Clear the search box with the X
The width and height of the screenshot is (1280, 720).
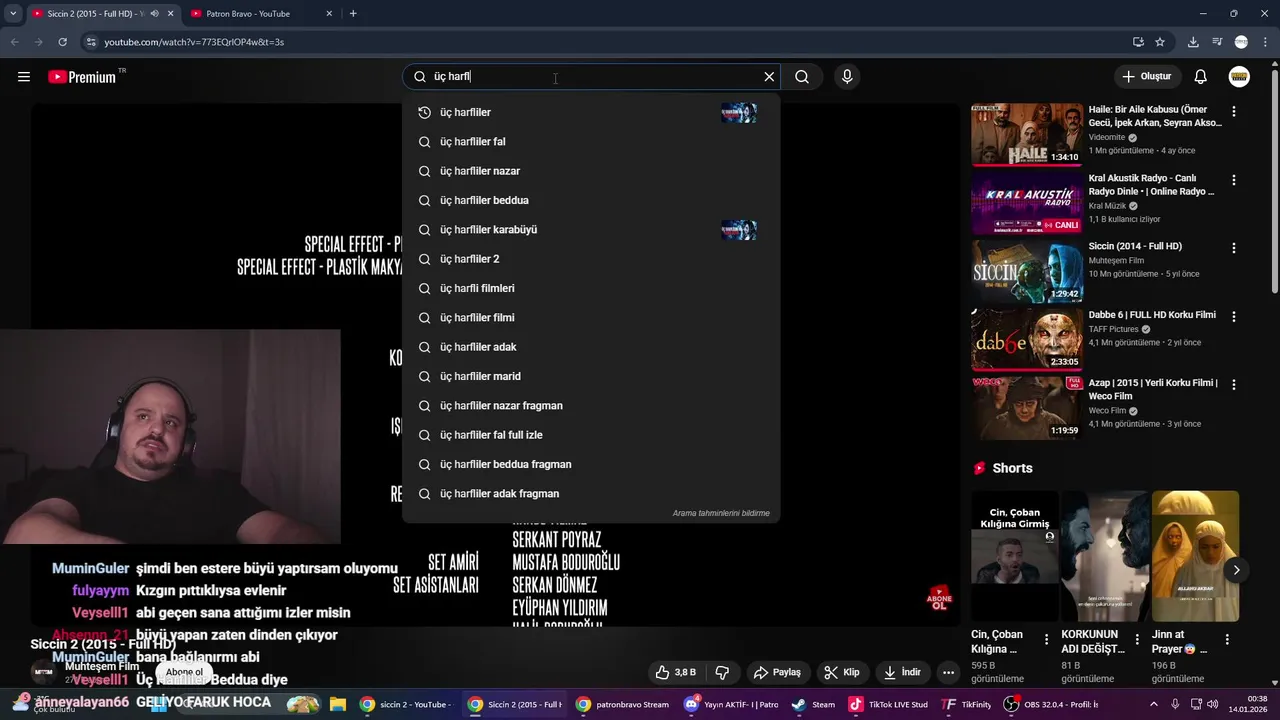coord(769,77)
